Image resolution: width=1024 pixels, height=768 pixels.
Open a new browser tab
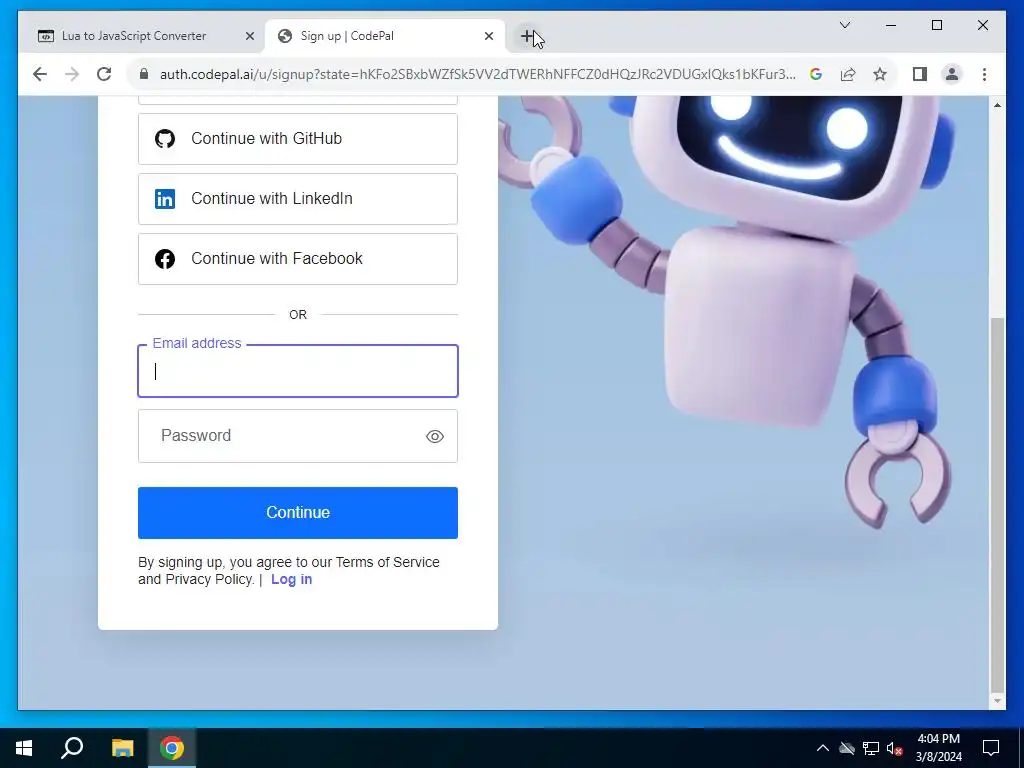528,37
